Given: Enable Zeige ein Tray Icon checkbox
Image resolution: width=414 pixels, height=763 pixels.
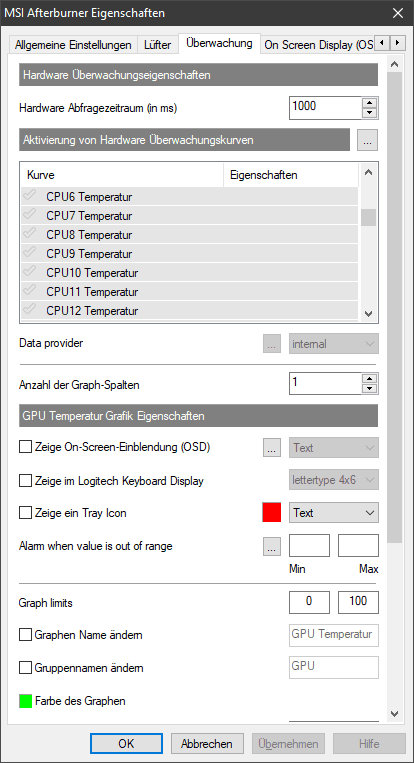Looking at the screenshot, I should (x=25, y=513).
